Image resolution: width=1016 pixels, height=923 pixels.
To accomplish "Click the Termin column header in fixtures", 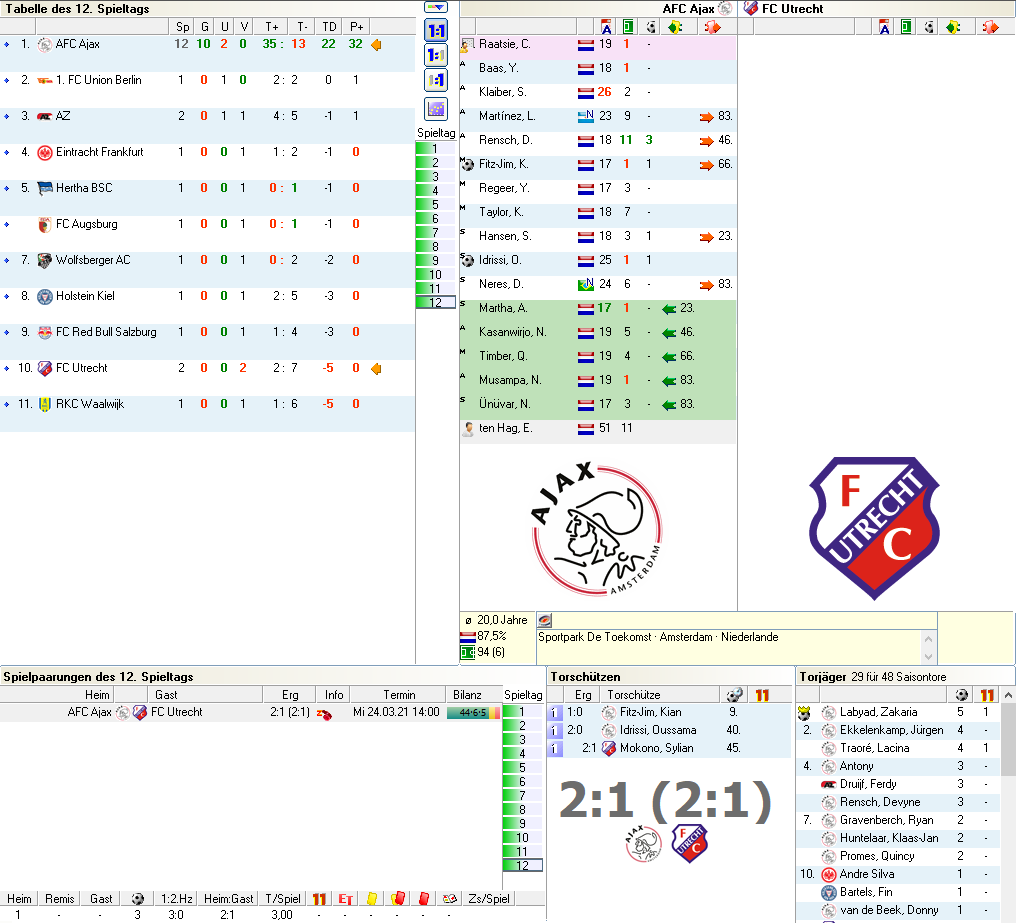I will [398, 695].
